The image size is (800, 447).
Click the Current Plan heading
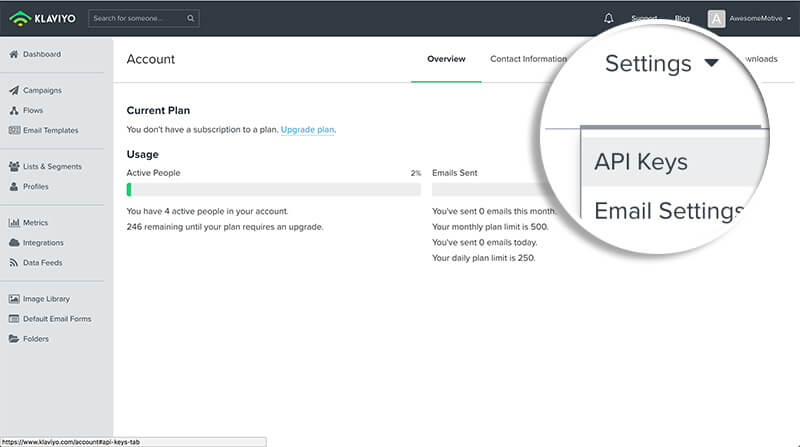[x=158, y=110]
